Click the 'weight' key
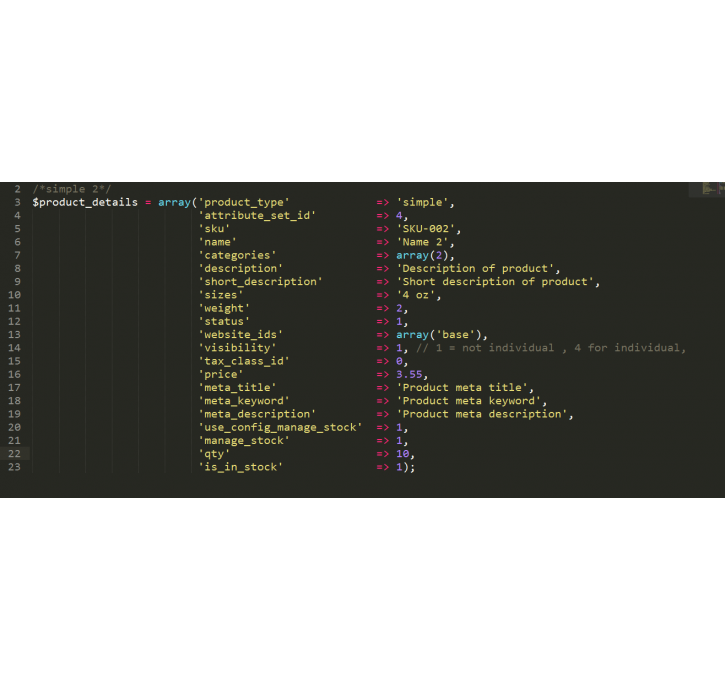 point(224,308)
